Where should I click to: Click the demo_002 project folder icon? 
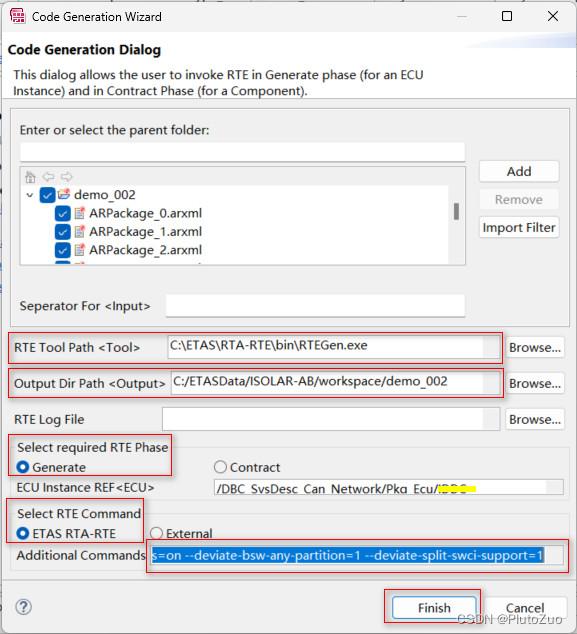coord(64,194)
